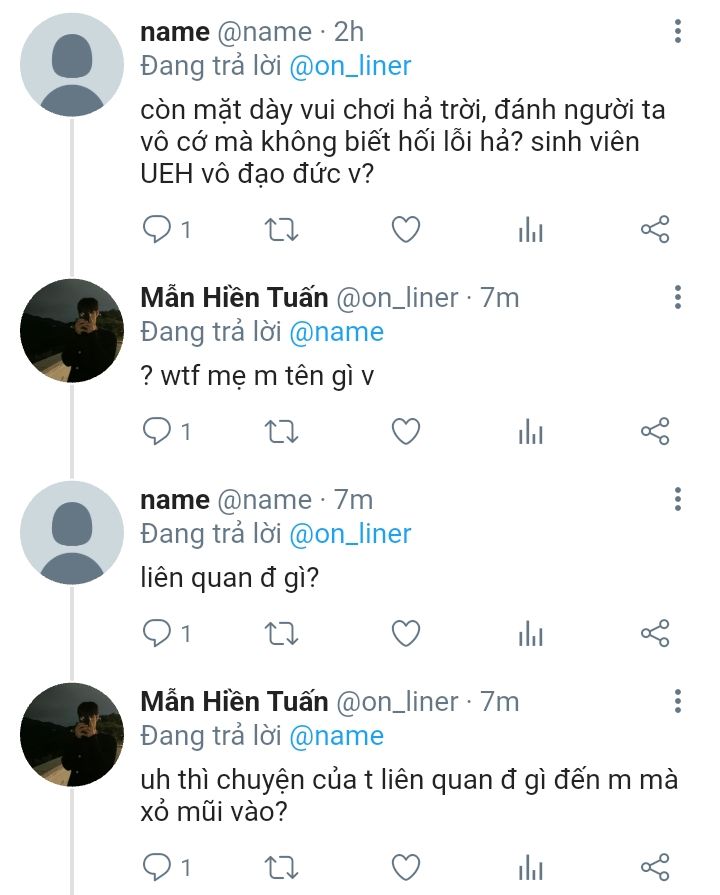Share the tweet 'liên quan đ gì?'
This screenshot has height=895, width=720.
[x=654, y=634]
